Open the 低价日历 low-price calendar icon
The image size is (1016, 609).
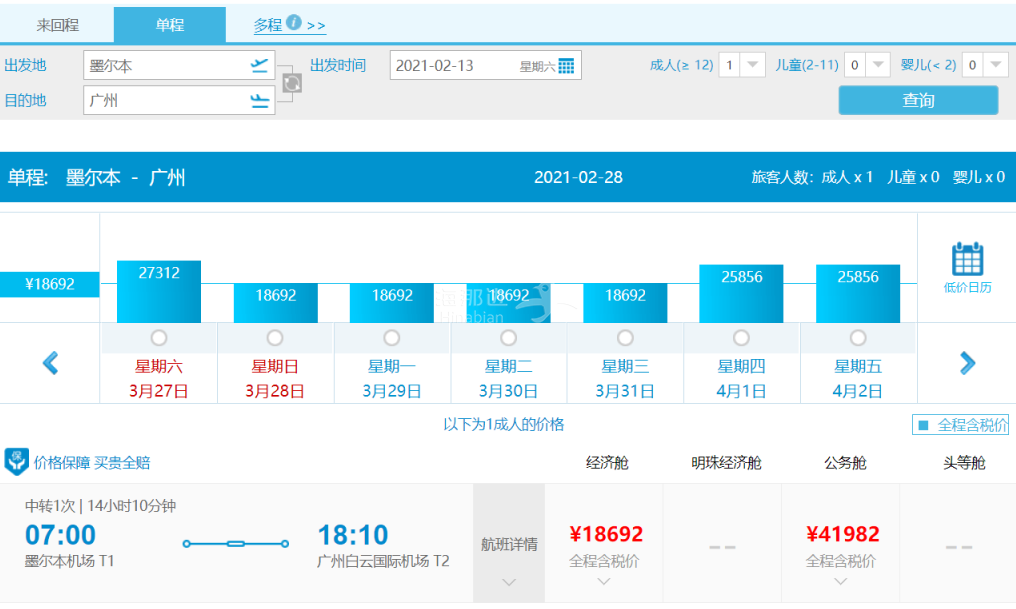pos(967,267)
